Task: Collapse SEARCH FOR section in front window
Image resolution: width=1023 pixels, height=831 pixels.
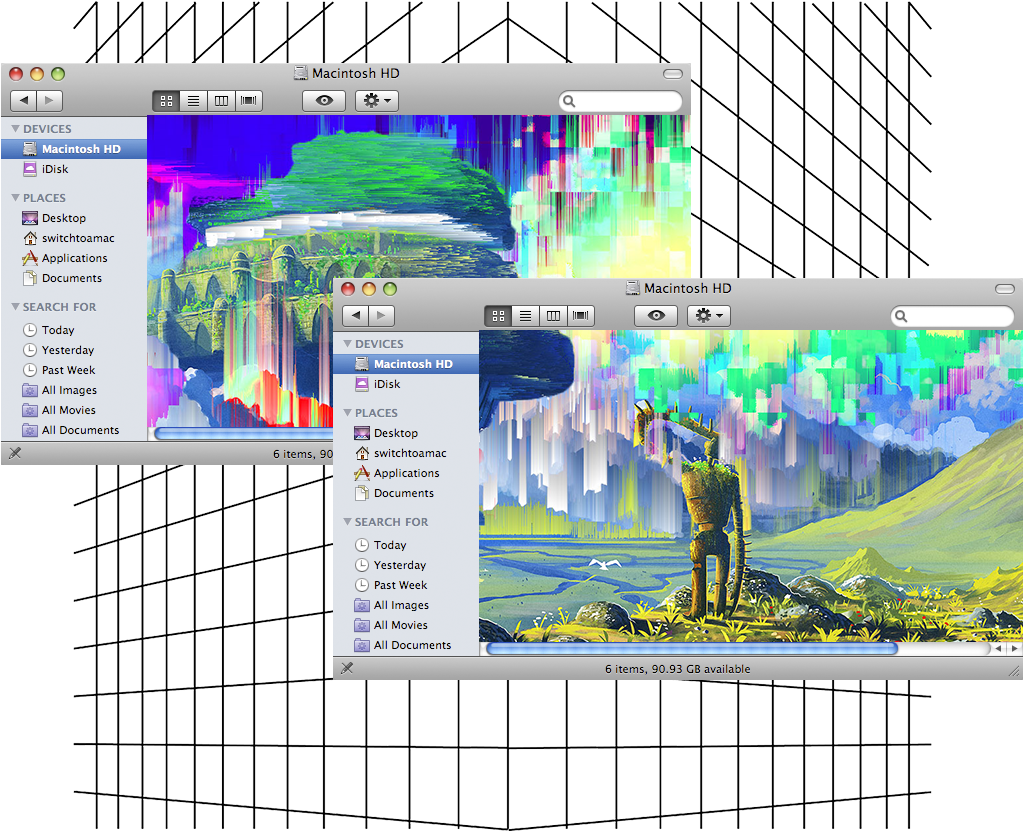Action: point(347,521)
